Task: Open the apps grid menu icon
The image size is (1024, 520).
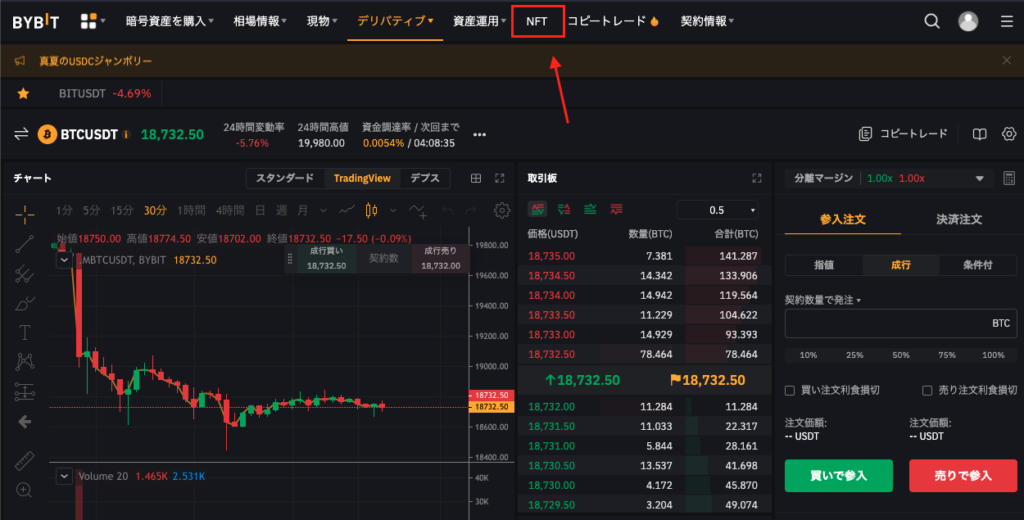Action: coord(89,22)
